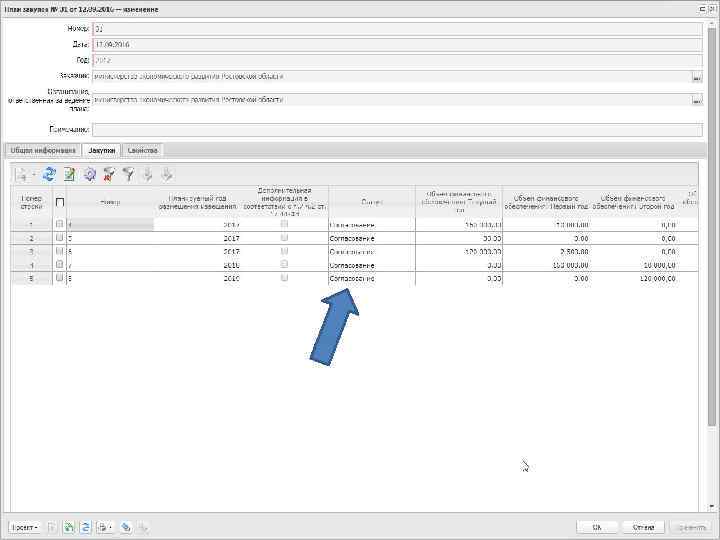720x540 pixels.
Task: Click the 2 500,00 value in row 3
Action: 574,252
